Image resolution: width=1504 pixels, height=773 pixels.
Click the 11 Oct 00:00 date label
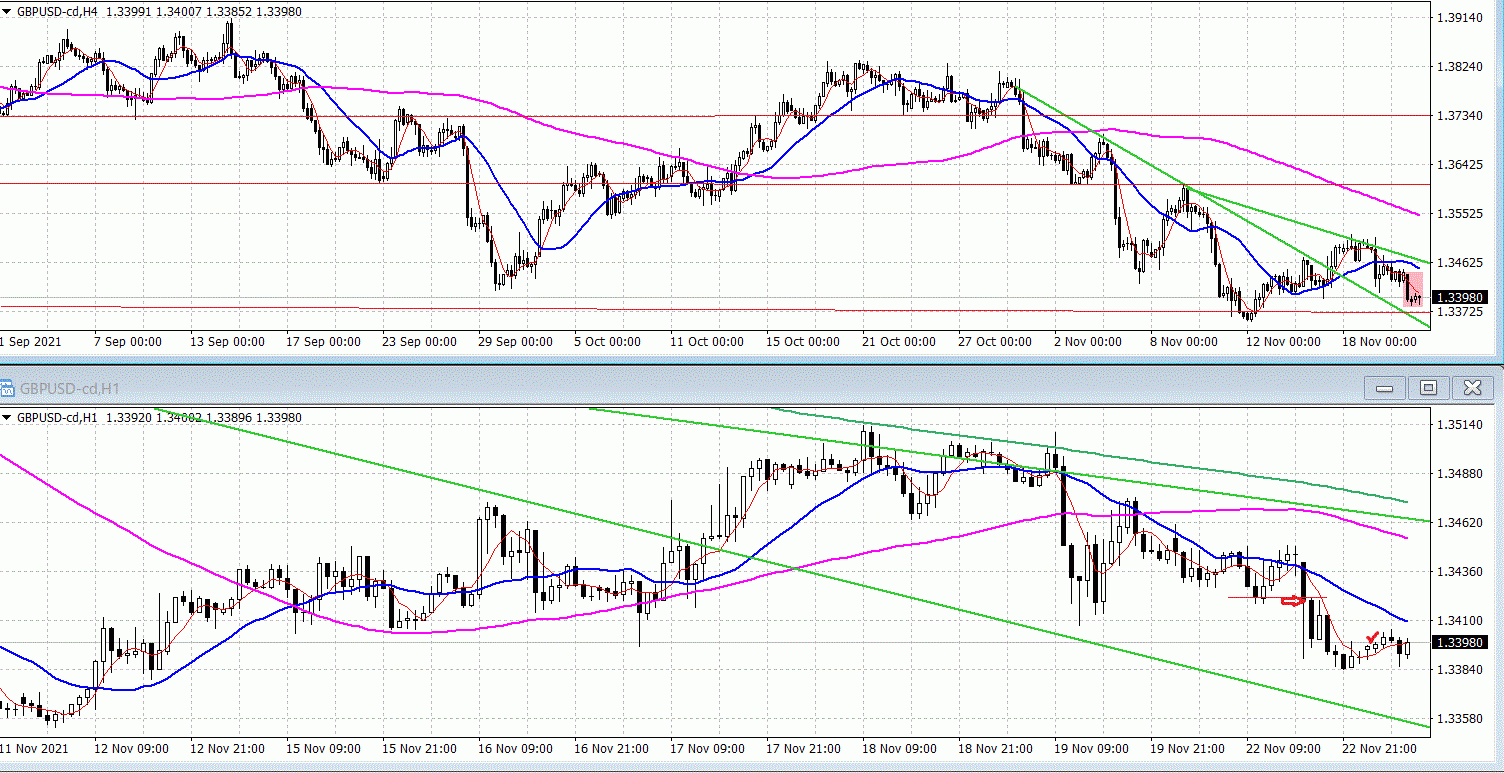point(707,342)
